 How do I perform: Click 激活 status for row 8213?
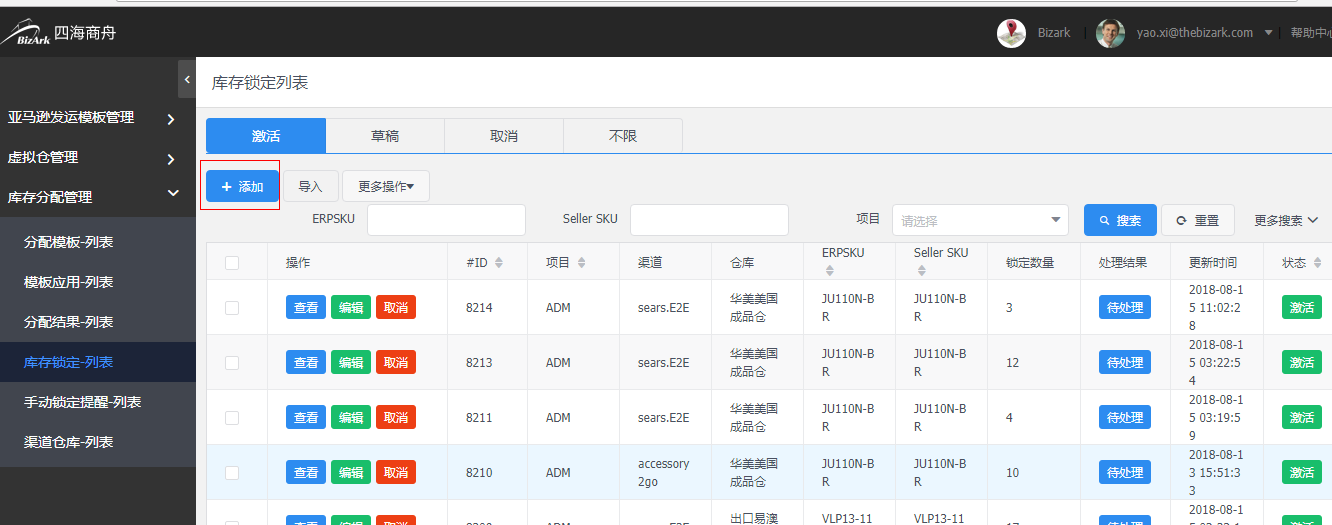coord(1302,362)
